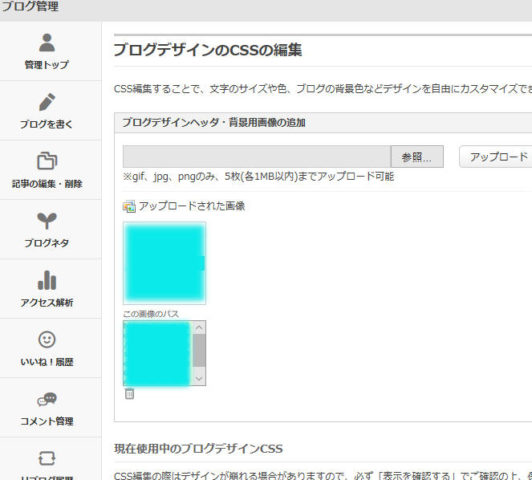
Task: Open コメント管理 speech bubble icon
Action: point(47,399)
